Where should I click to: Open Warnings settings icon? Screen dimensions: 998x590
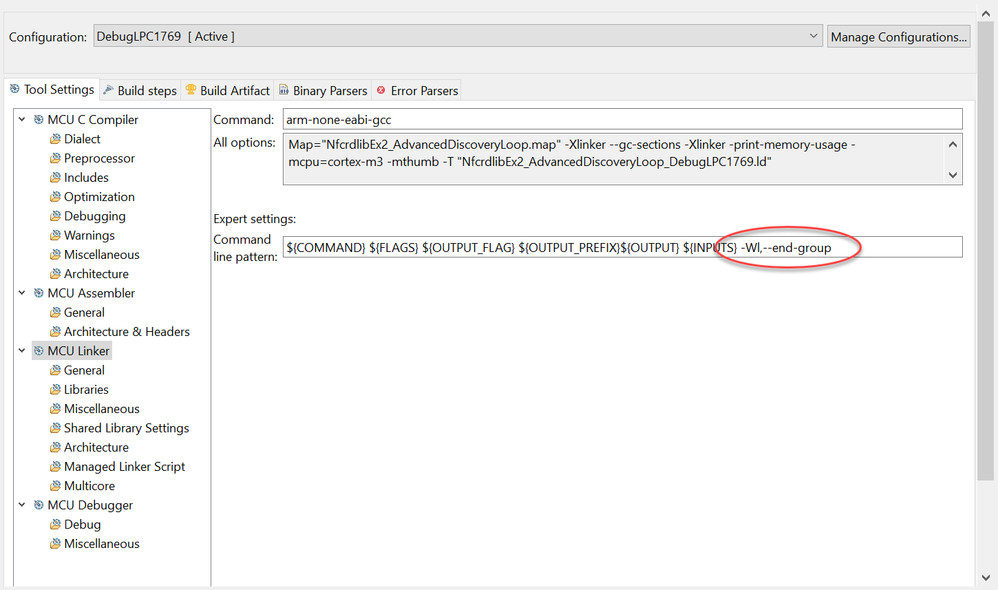pos(55,235)
